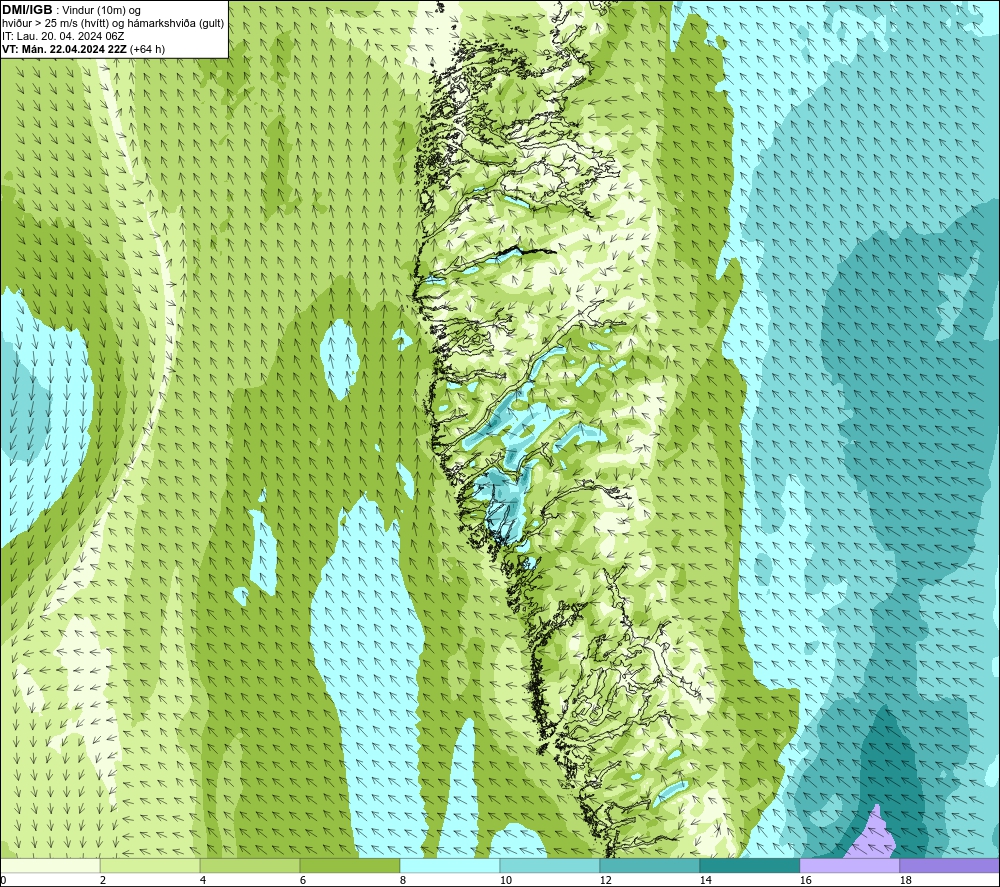
Task: Click the 6–8 m/s darker green legend swatch
Action: pos(349,865)
